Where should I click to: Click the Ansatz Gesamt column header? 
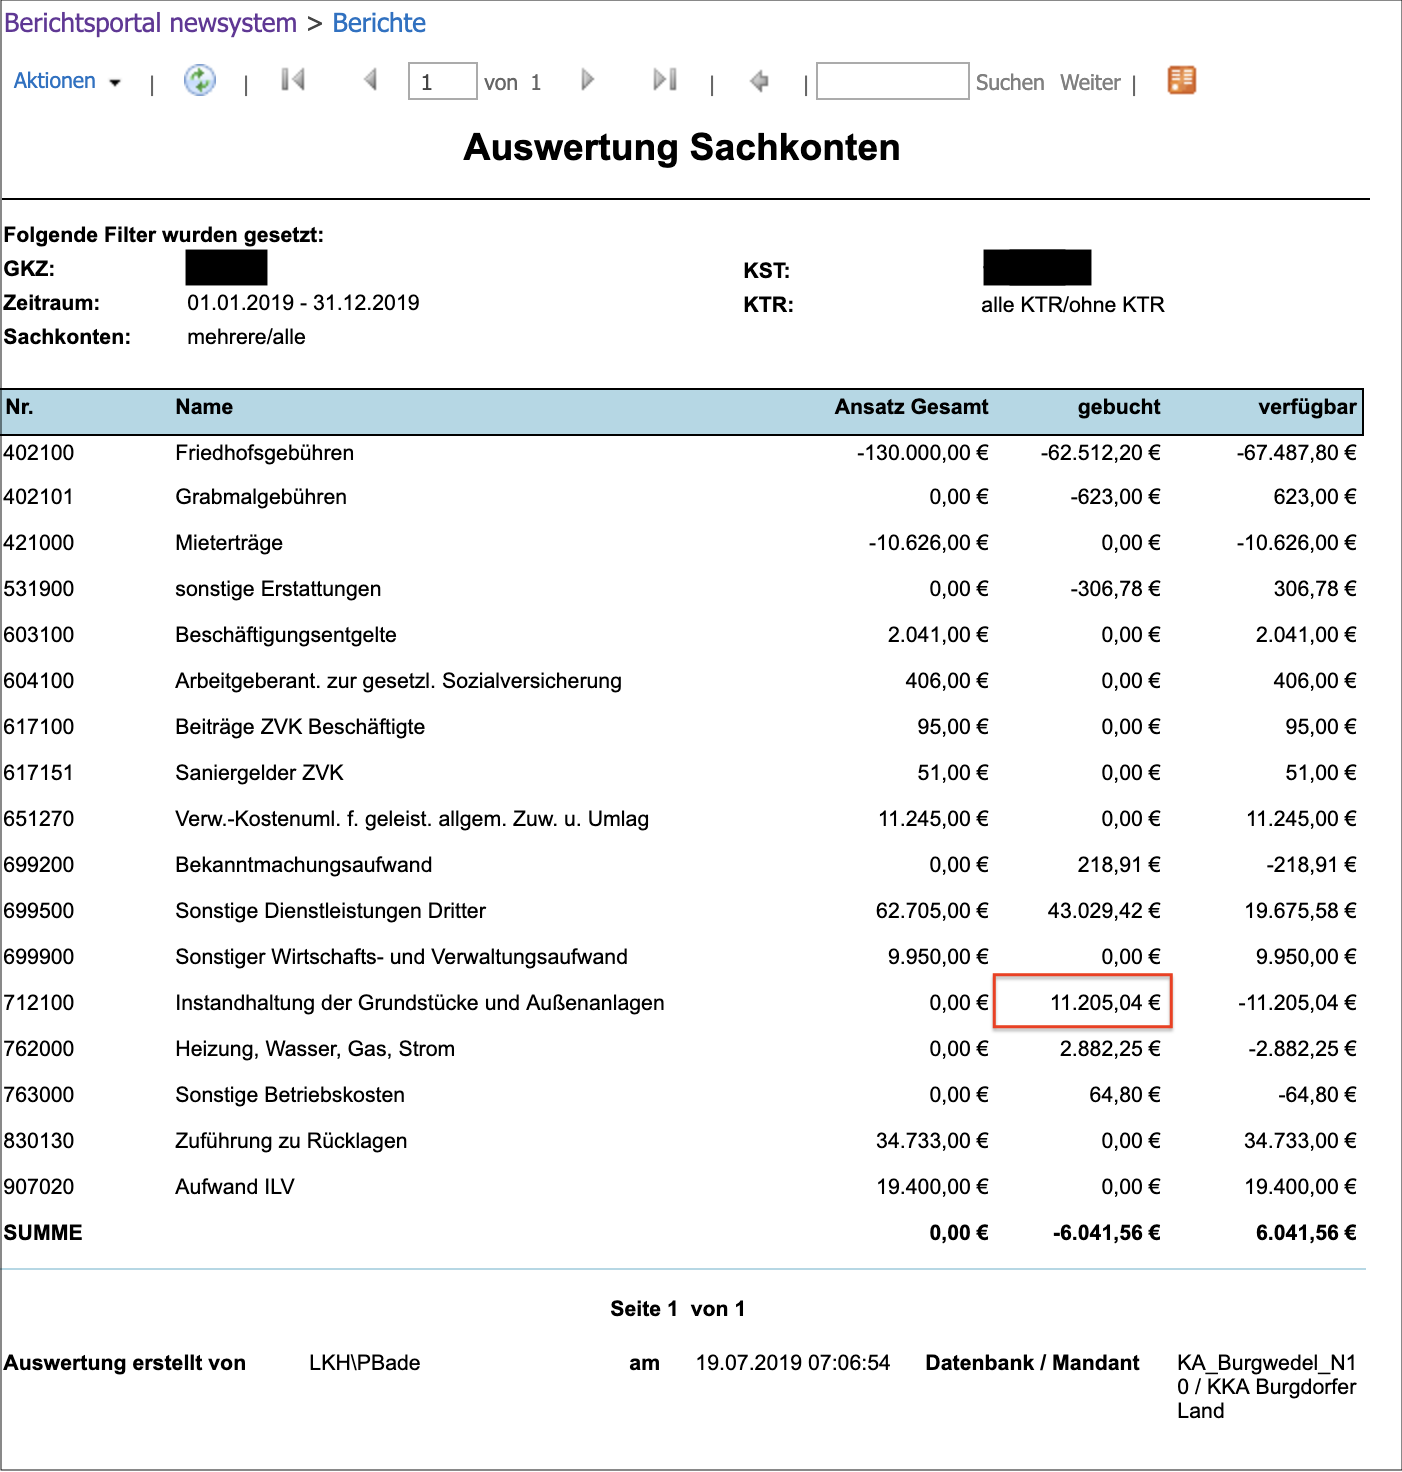click(x=911, y=407)
